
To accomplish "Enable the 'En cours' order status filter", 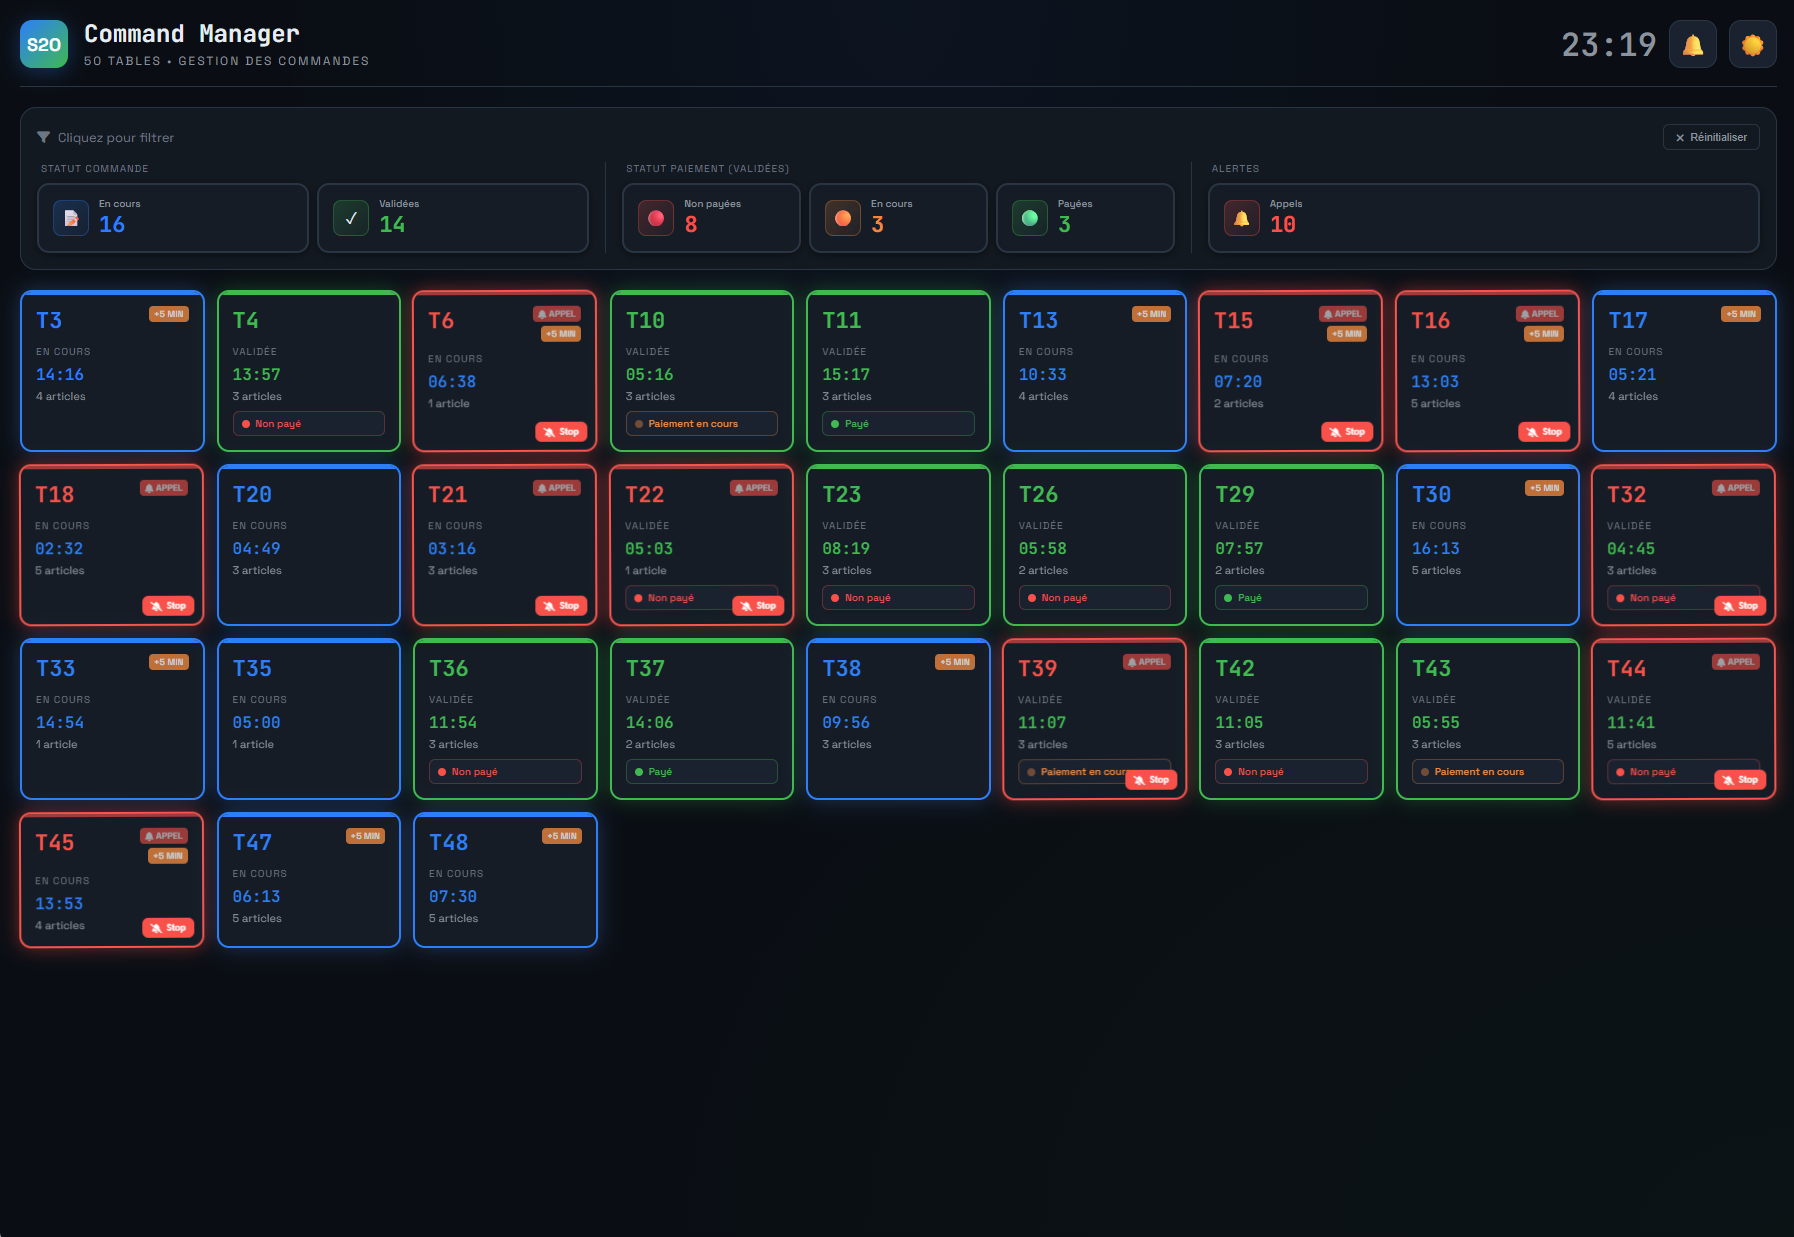I will pos(172,217).
